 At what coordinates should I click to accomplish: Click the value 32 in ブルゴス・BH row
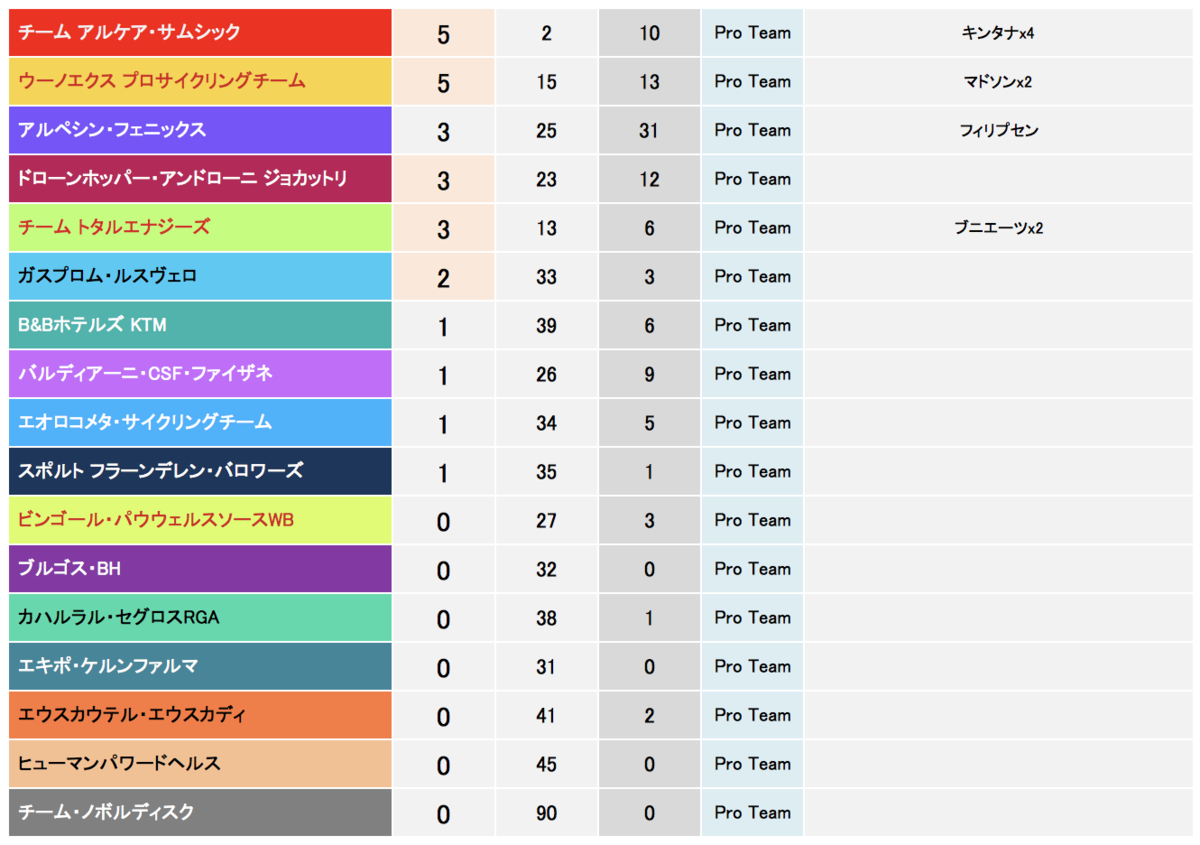[x=546, y=570]
